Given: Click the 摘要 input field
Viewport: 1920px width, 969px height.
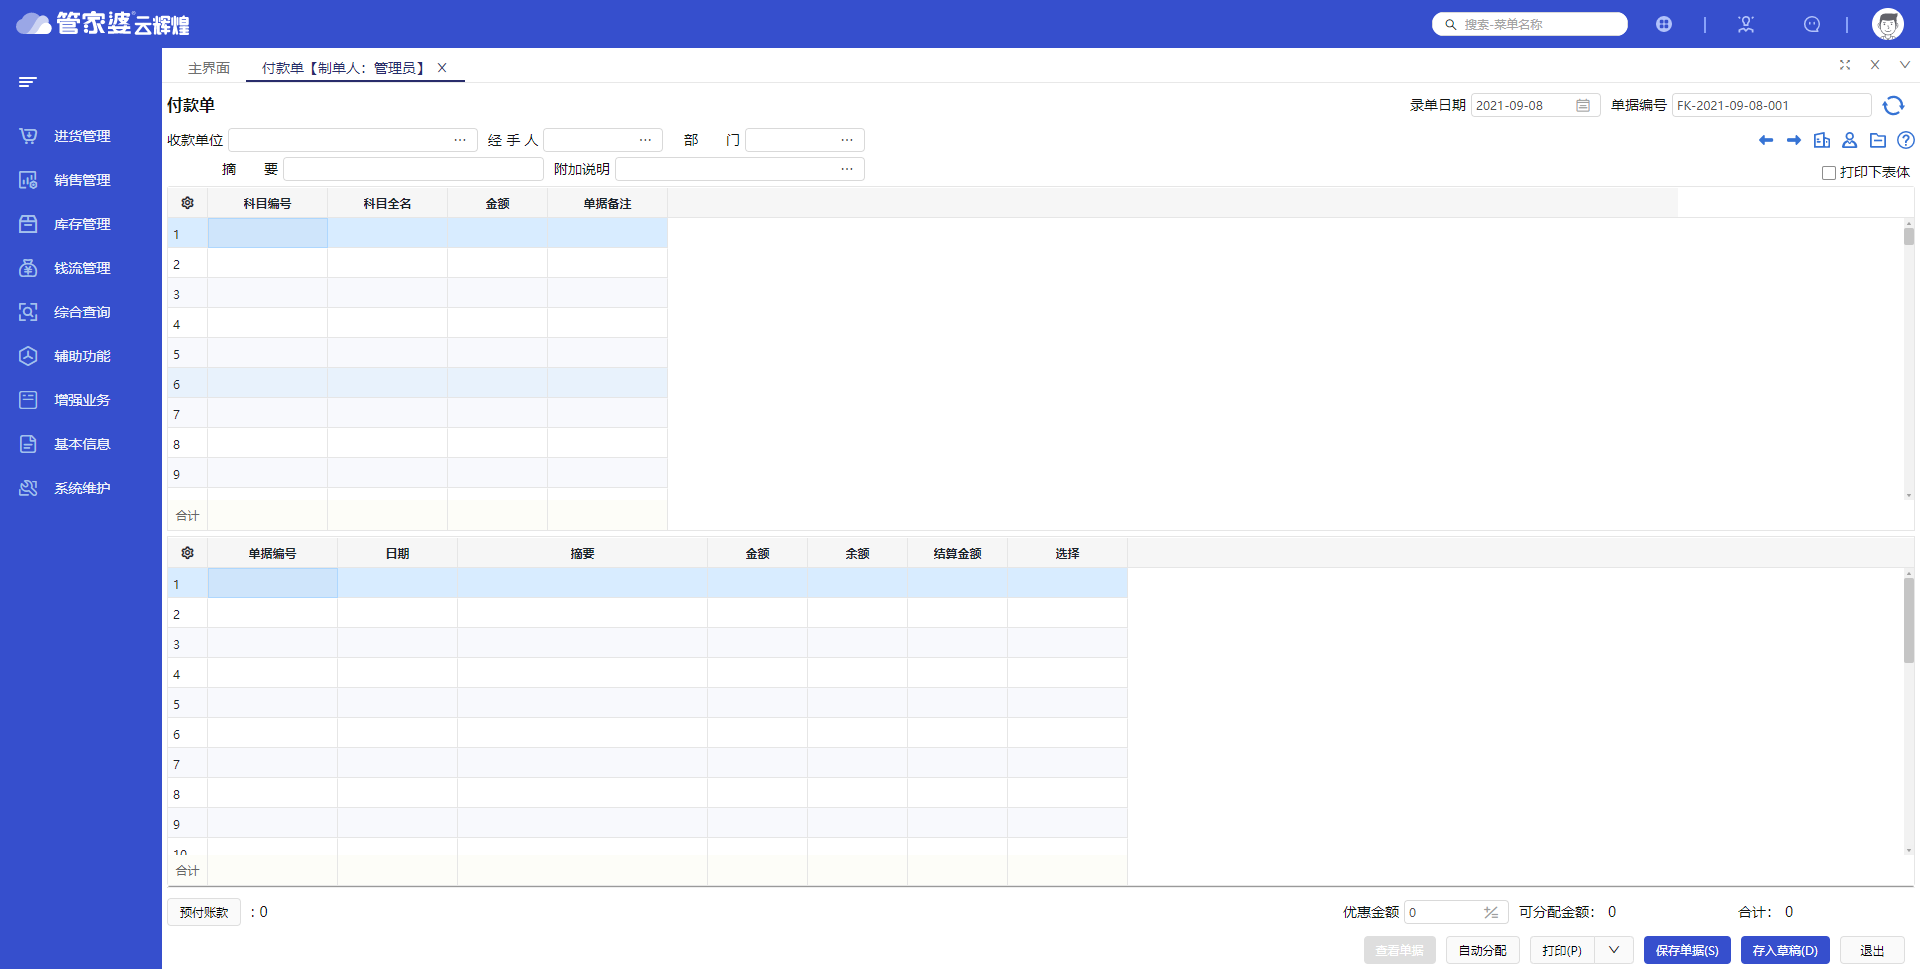Looking at the screenshot, I should coord(413,169).
